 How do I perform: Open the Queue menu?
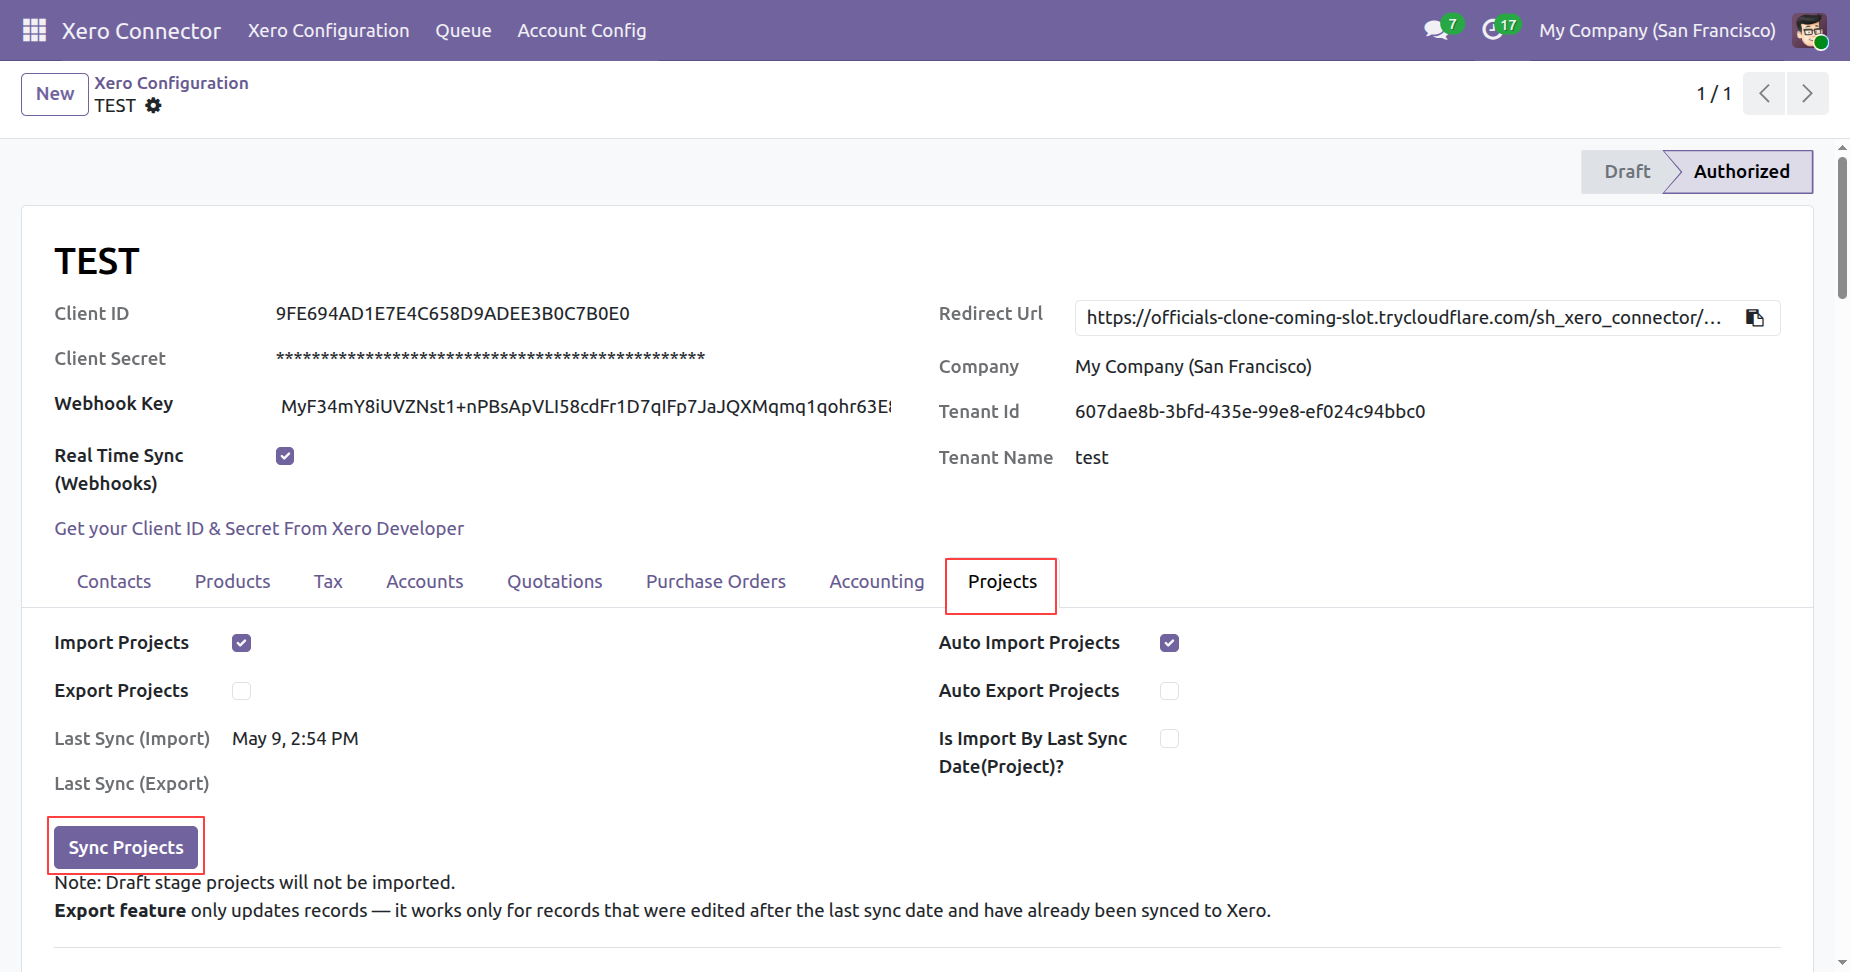[x=463, y=30]
